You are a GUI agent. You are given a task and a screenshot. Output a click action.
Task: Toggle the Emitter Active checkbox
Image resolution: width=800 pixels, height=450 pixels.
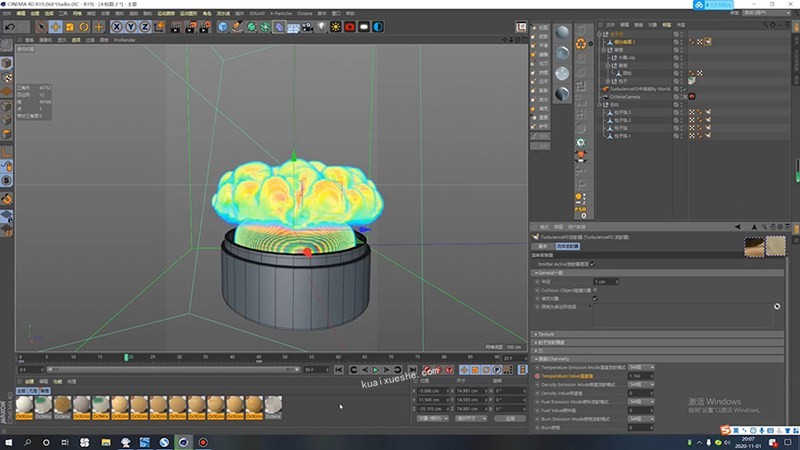tap(592, 264)
